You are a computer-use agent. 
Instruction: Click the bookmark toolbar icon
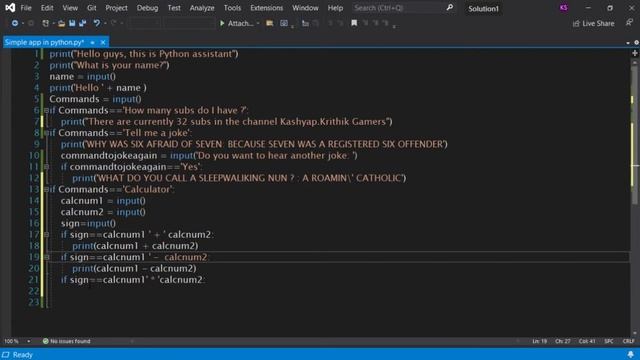click(354, 24)
